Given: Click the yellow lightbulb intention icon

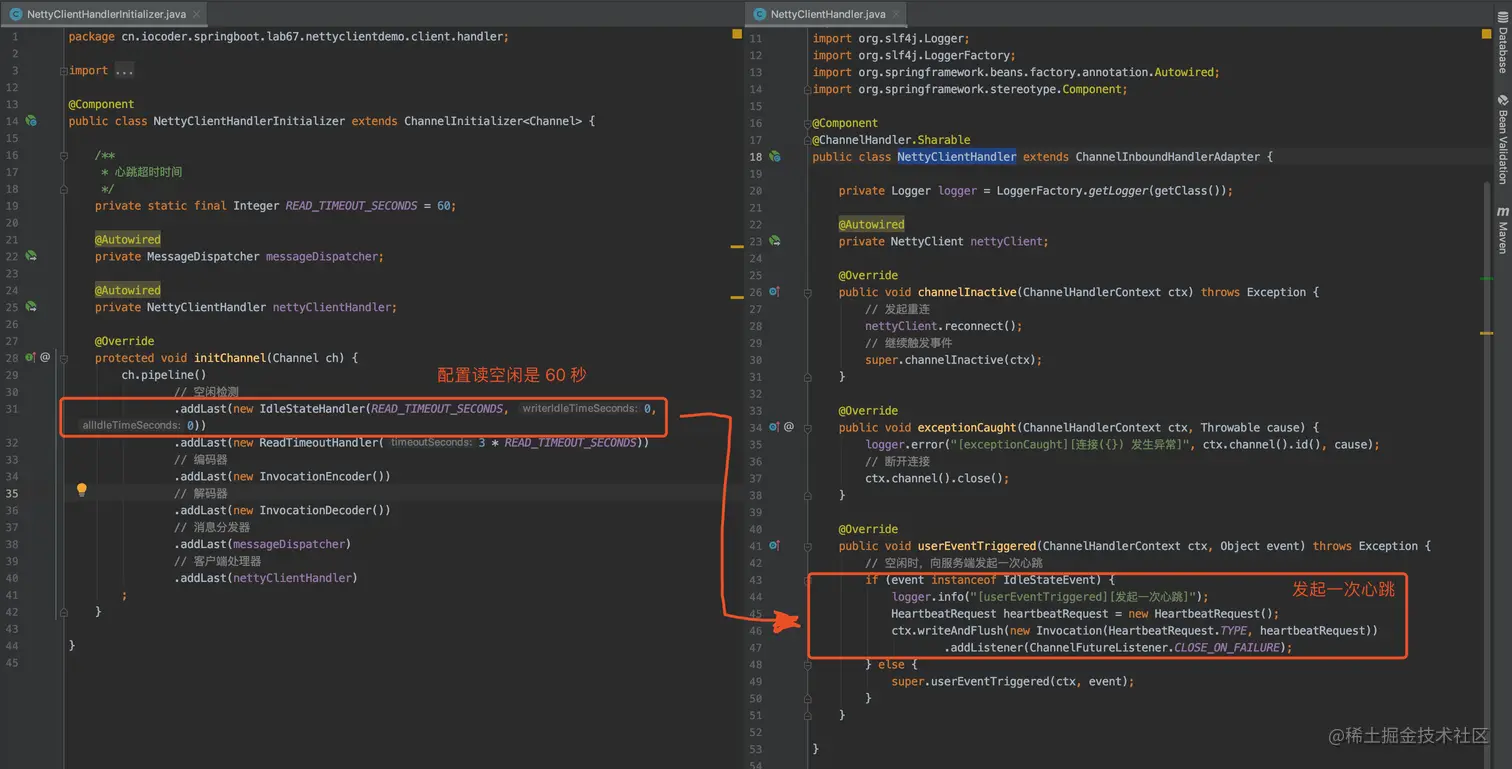Looking at the screenshot, I should [82, 490].
